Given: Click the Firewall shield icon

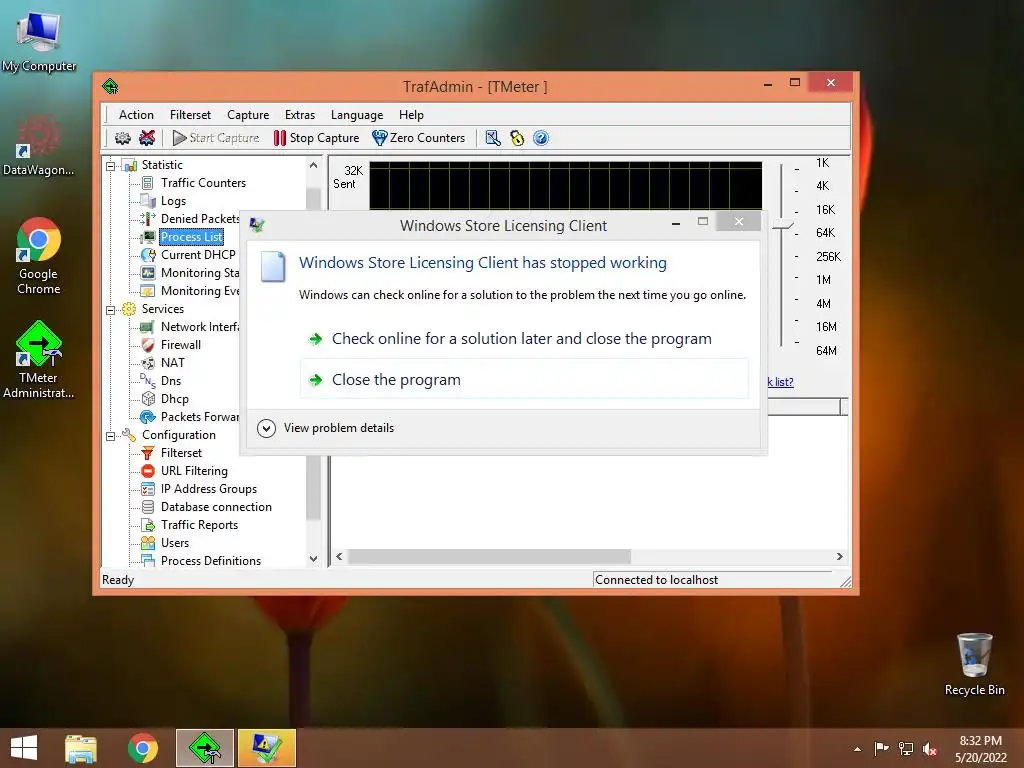Looking at the screenshot, I should (x=148, y=345).
